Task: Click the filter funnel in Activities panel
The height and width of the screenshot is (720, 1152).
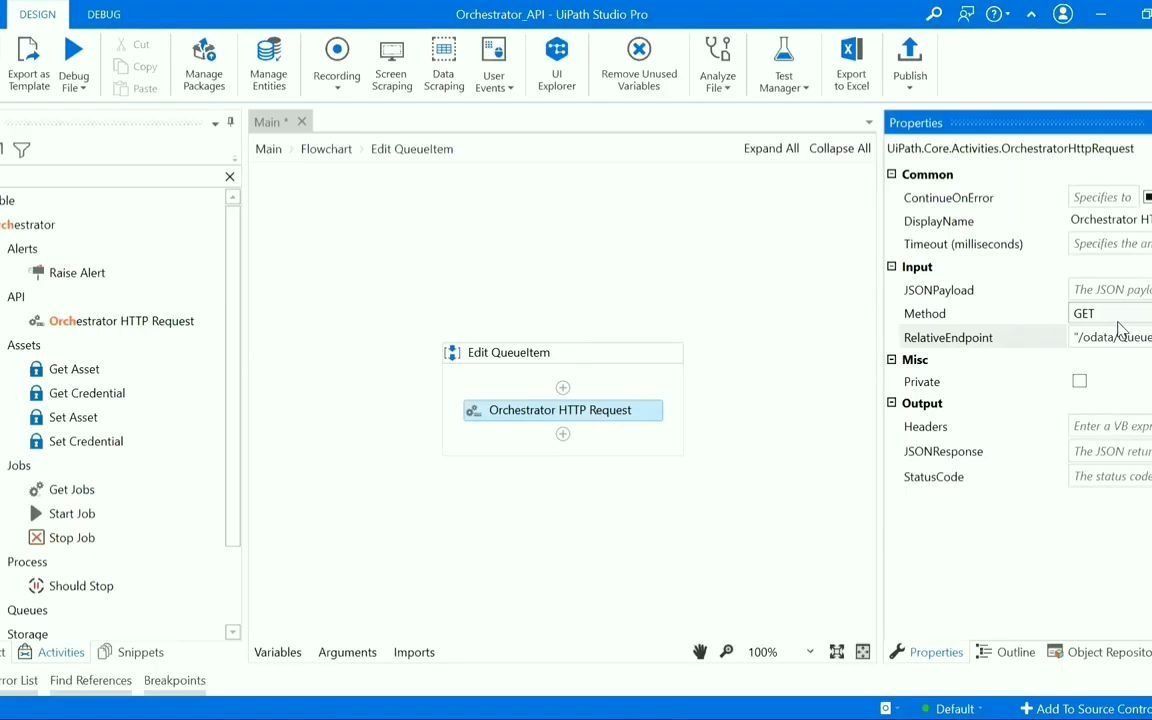Action: pyautogui.click(x=22, y=150)
